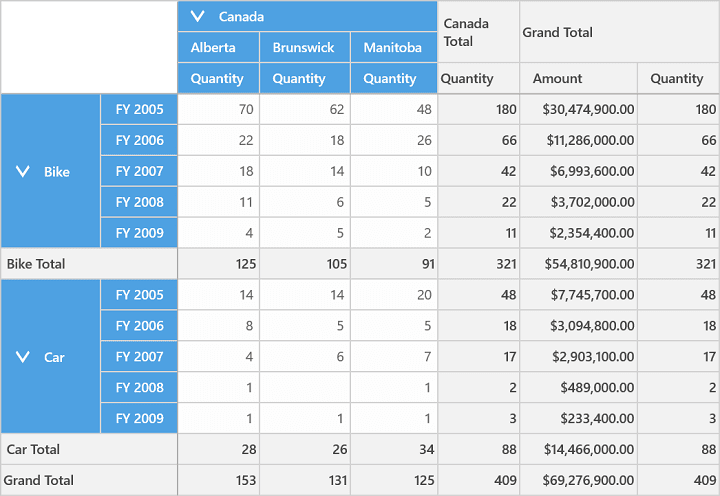Select the Manitoba column header
The image size is (720, 496).
pyautogui.click(x=394, y=47)
